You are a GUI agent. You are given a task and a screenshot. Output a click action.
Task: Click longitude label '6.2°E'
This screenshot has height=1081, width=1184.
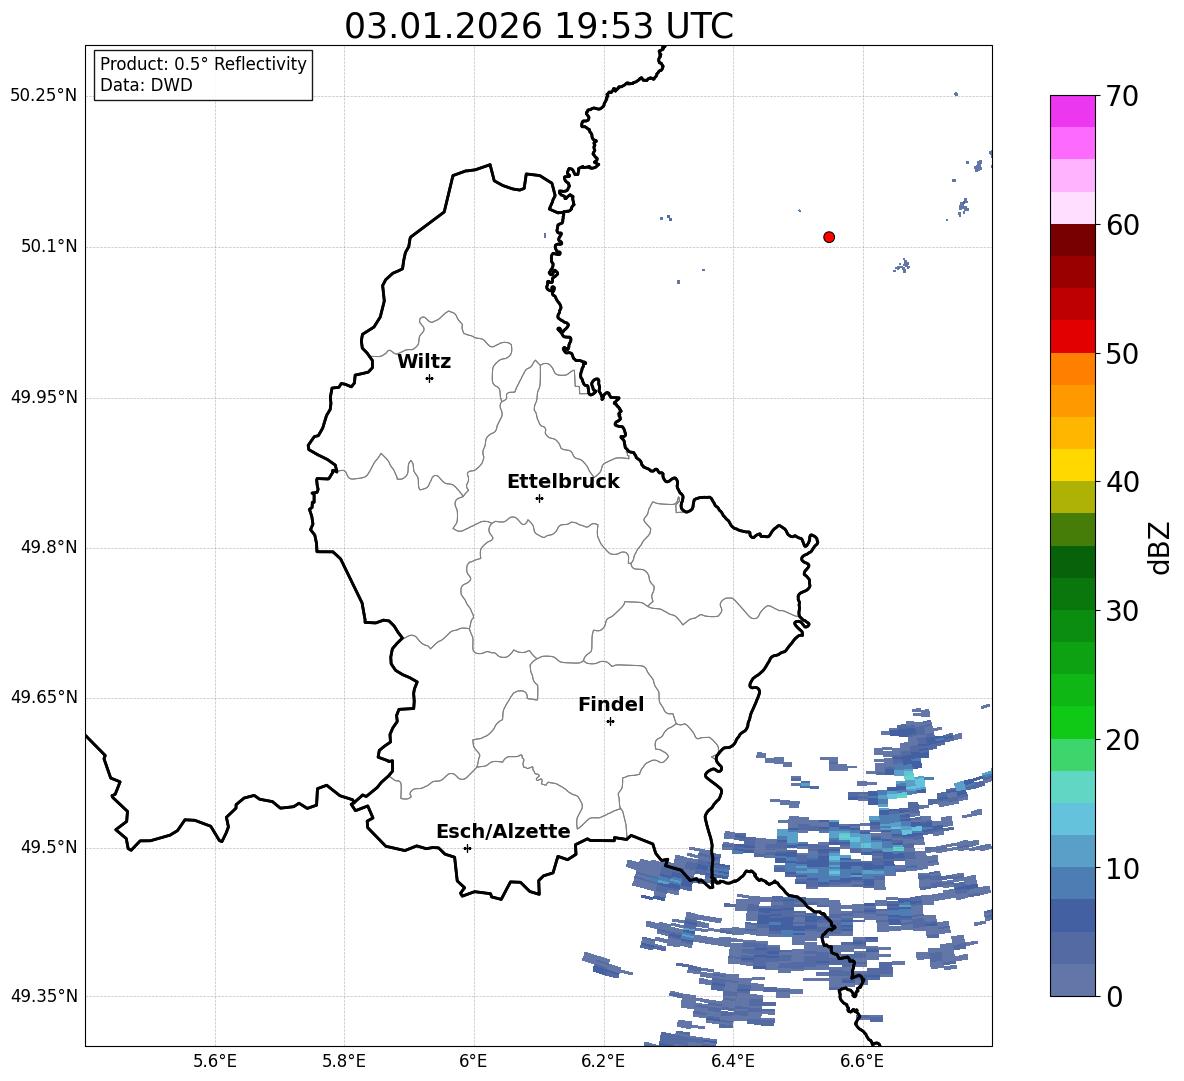pyautogui.click(x=603, y=1061)
